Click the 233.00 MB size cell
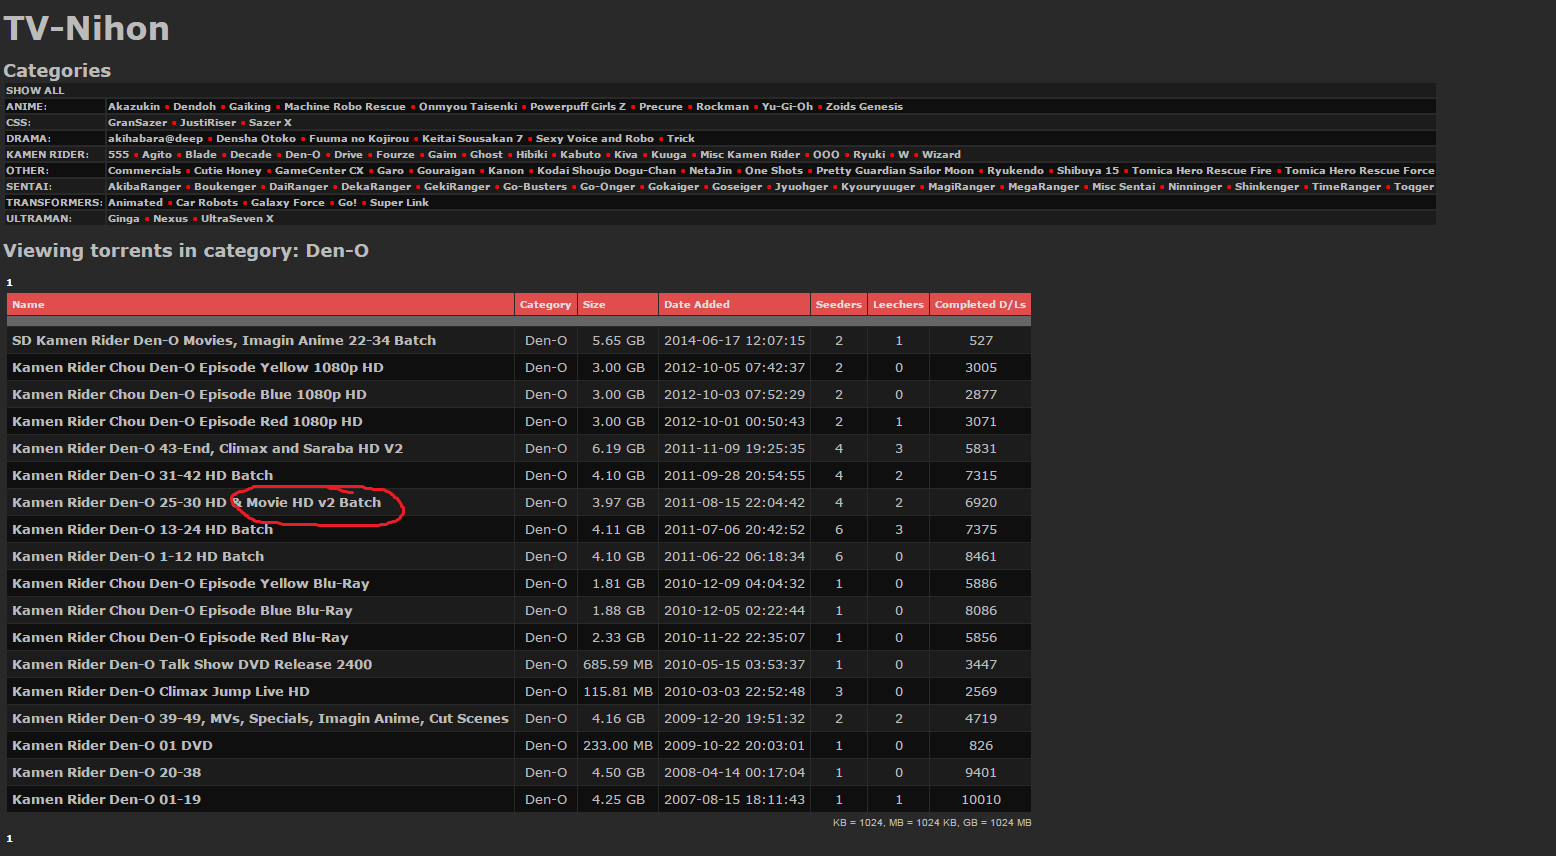Viewport: 1556px width, 856px height. point(618,746)
